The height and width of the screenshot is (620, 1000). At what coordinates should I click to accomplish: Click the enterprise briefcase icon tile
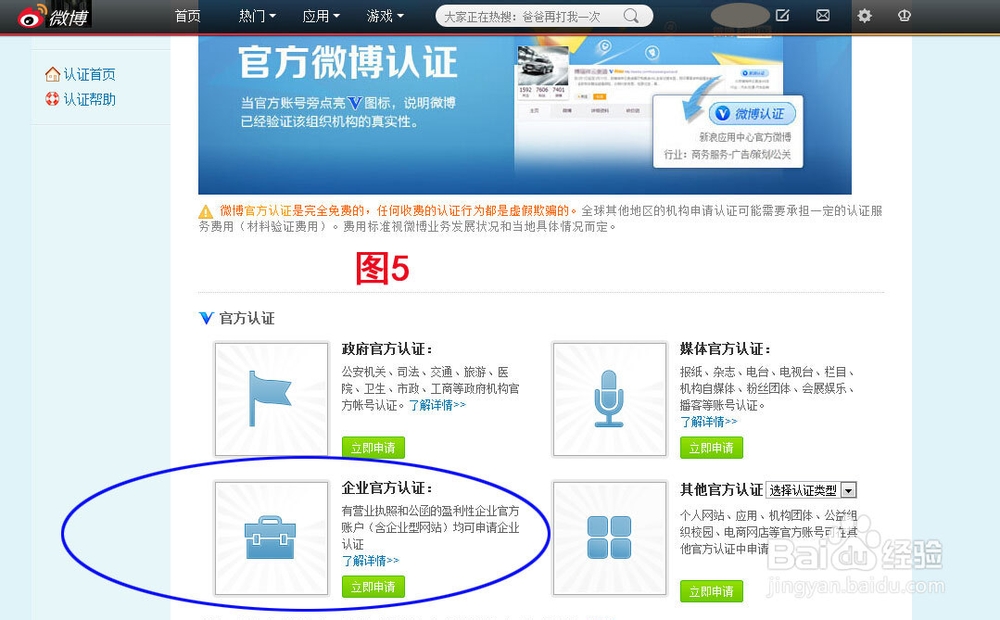click(x=272, y=538)
